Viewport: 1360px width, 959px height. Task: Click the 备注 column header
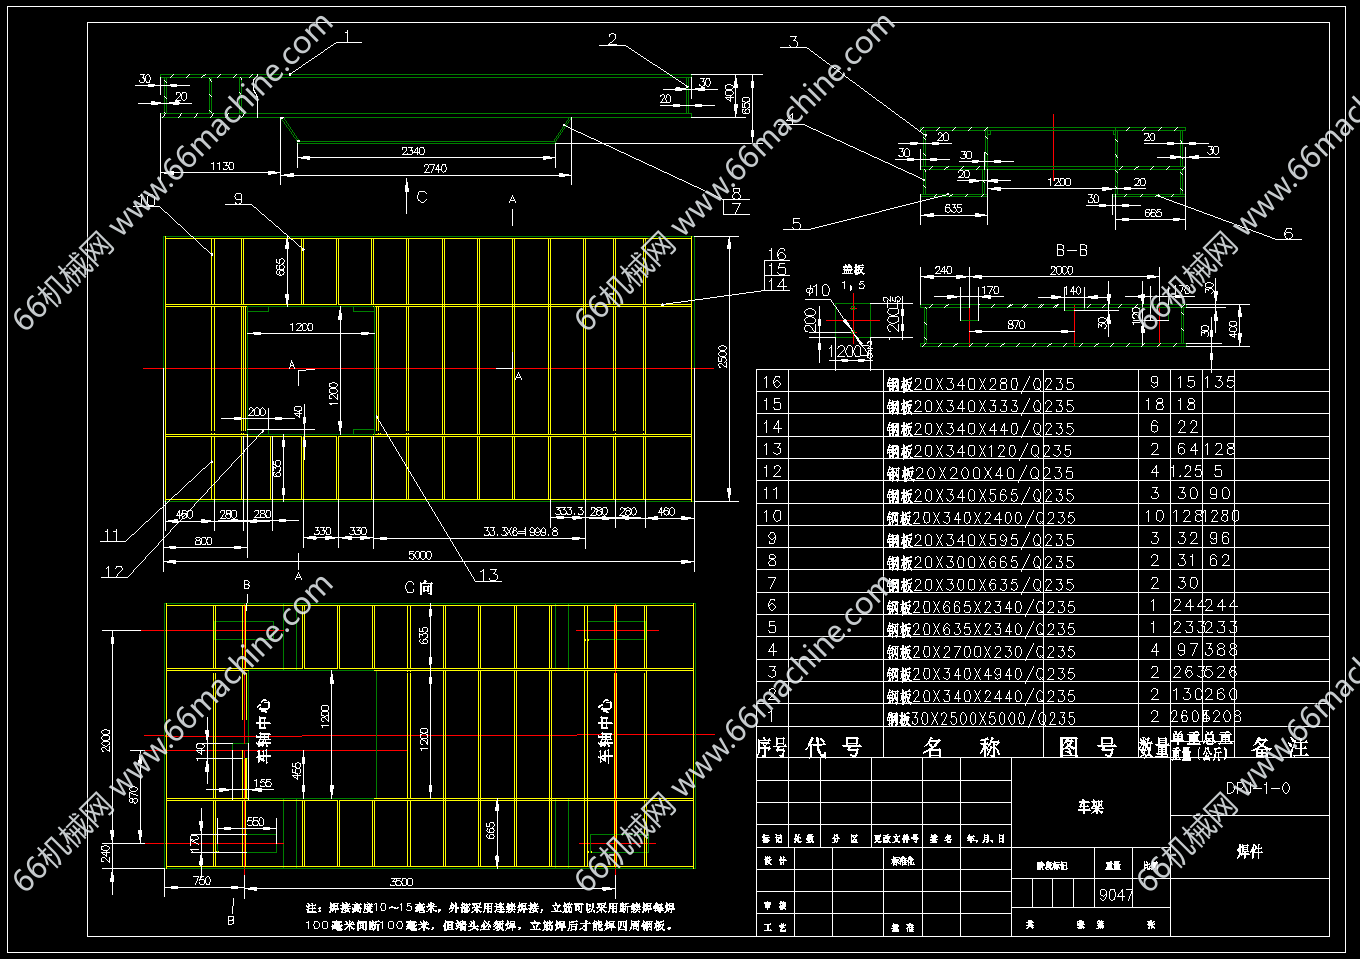pos(1279,746)
